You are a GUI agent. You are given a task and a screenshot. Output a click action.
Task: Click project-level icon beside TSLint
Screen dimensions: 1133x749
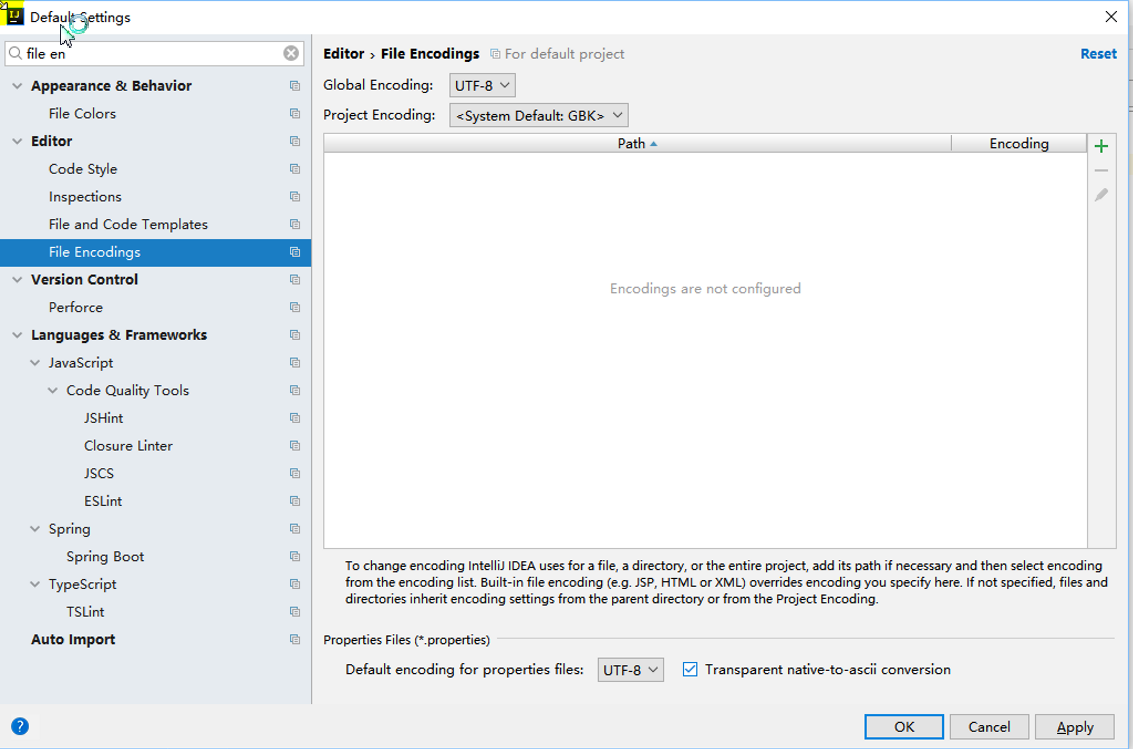[x=295, y=612]
